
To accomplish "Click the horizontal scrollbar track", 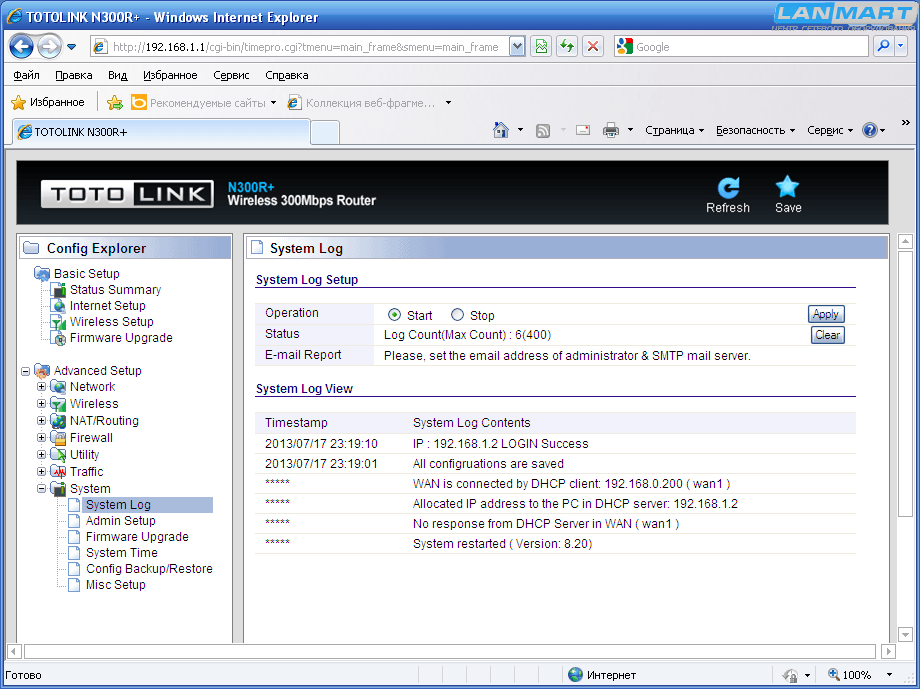I will [449, 651].
